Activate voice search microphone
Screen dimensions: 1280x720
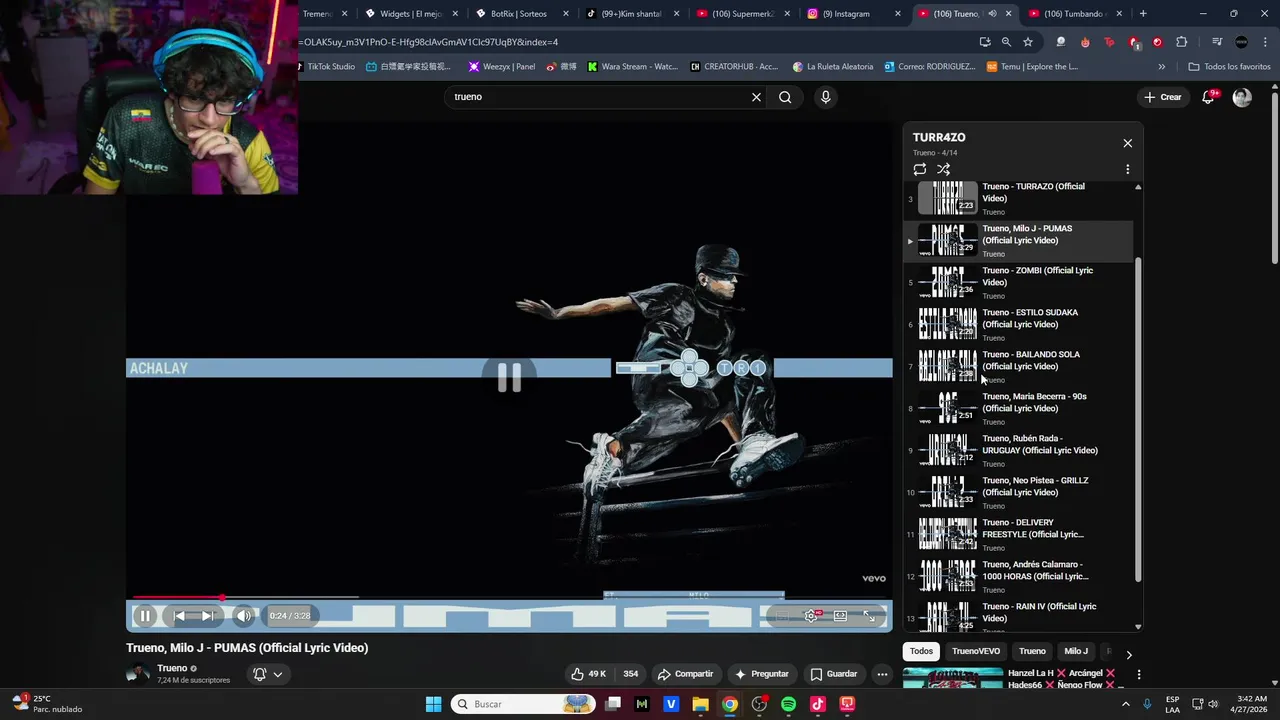825,97
